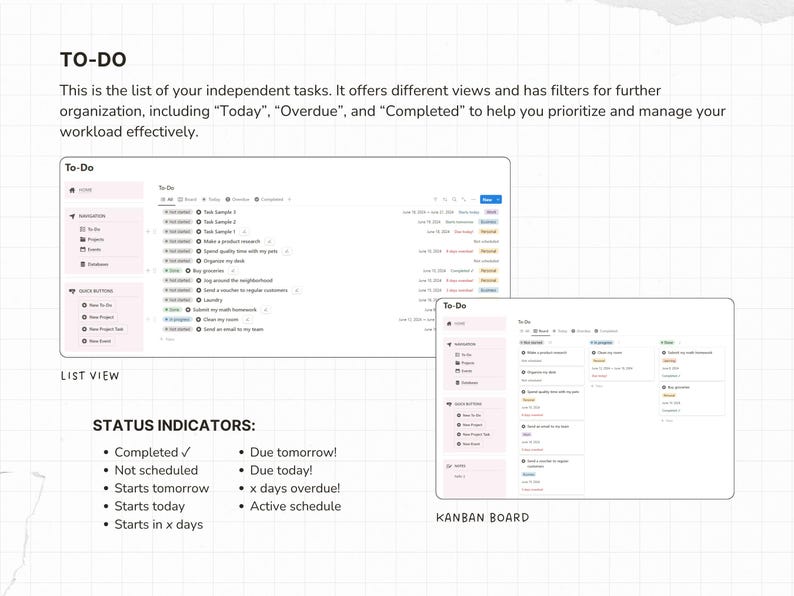Switch to the Today tab in list view

pyautogui.click(x=211, y=200)
